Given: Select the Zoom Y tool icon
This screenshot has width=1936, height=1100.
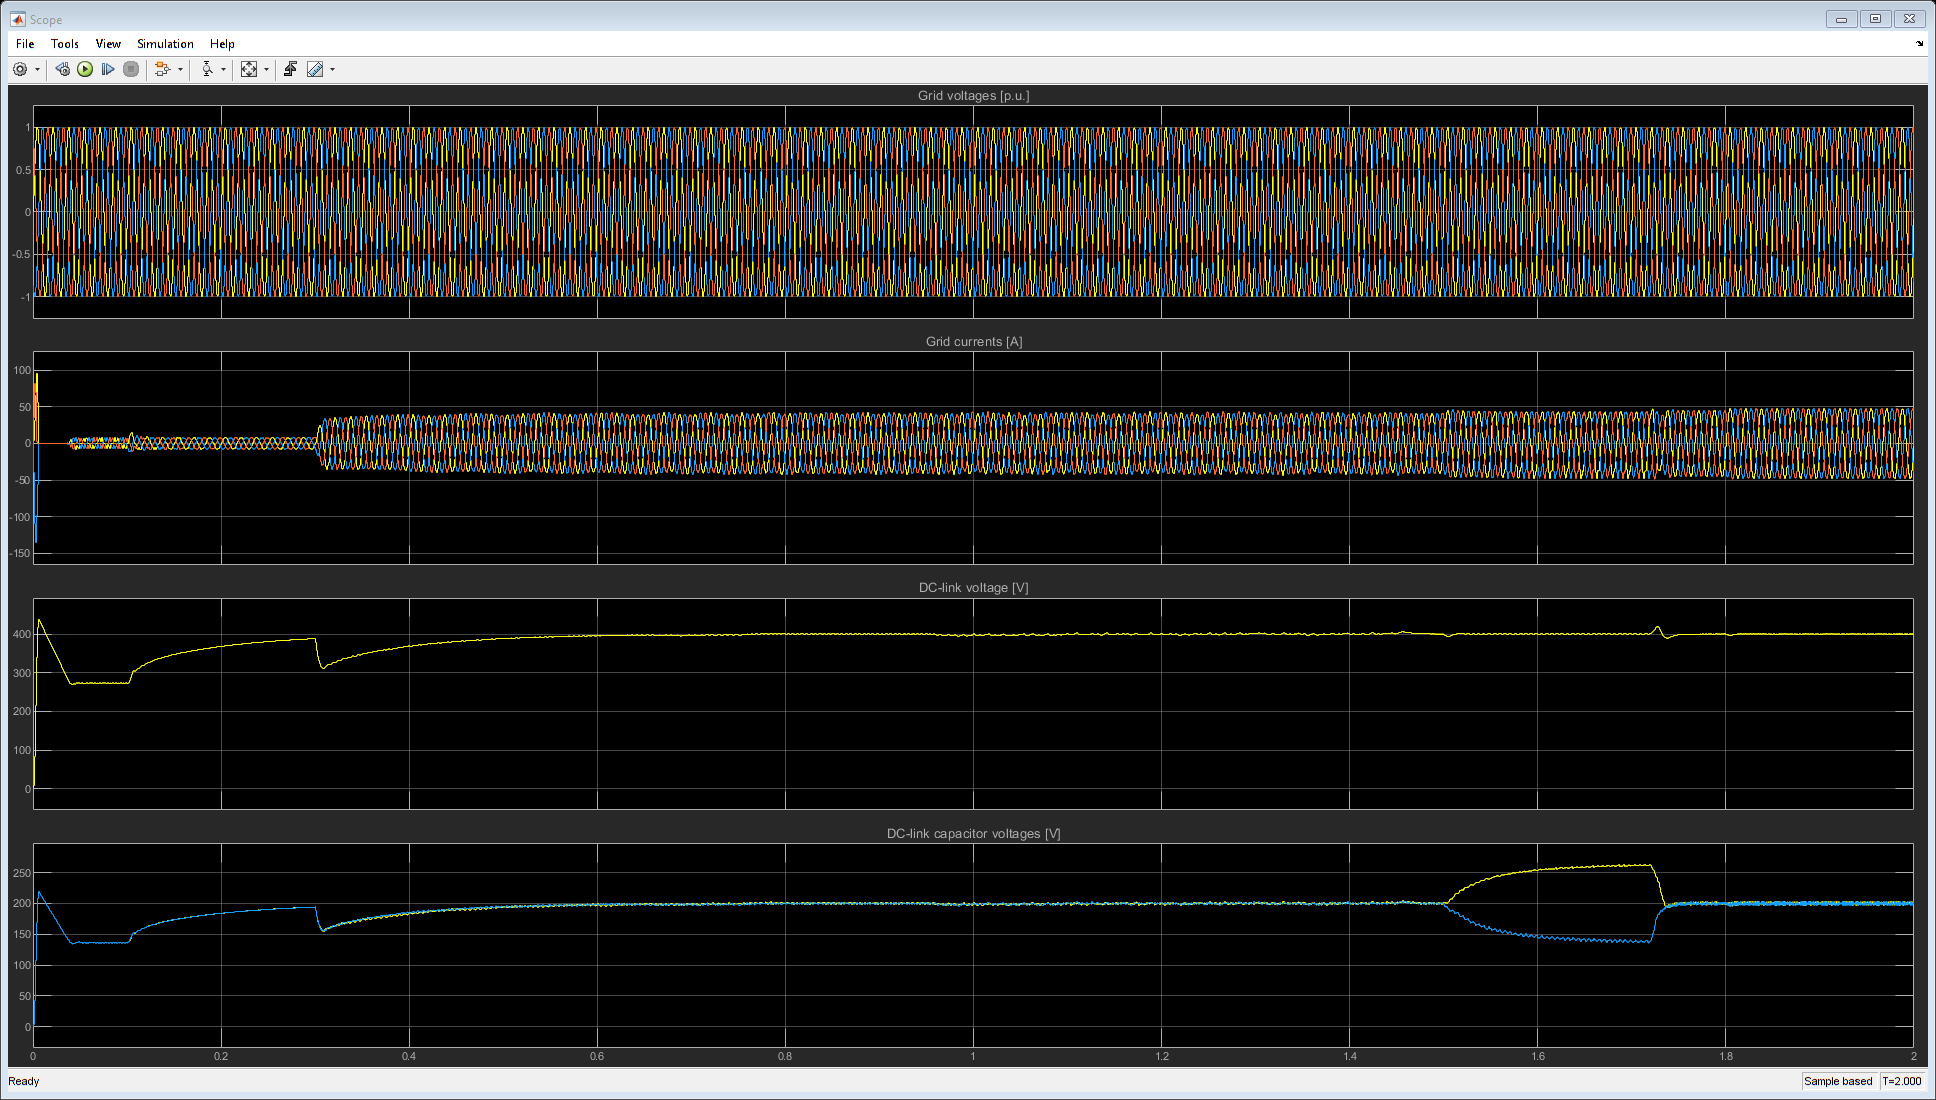Looking at the screenshot, I should click(x=207, y=69).
